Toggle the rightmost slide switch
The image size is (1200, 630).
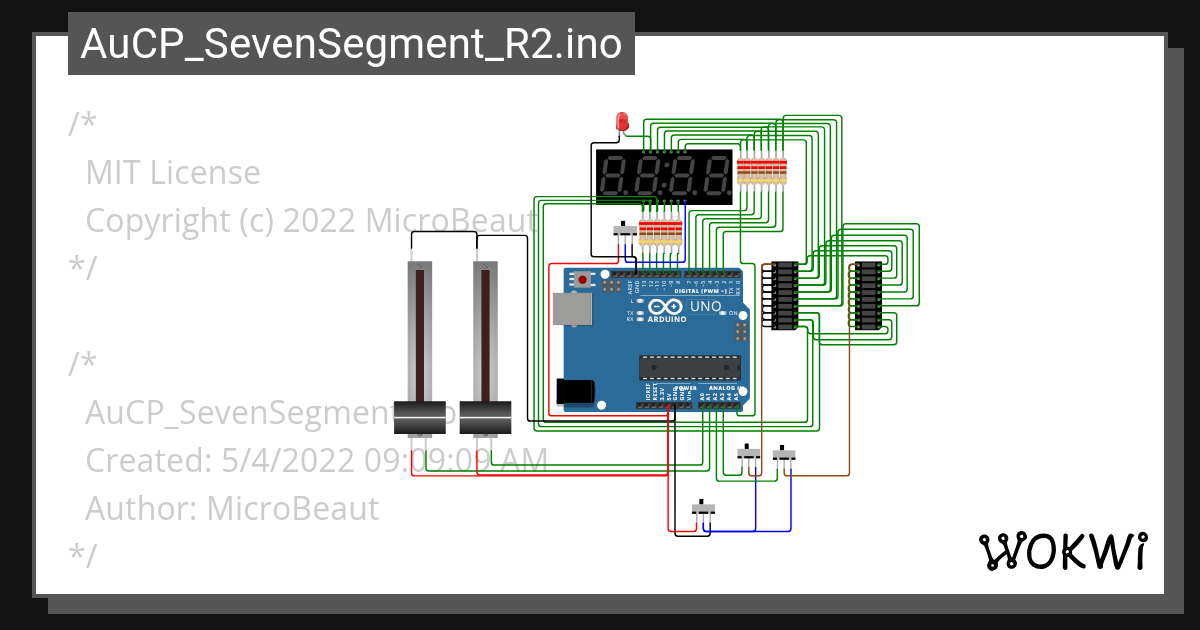[x=782, y=455]
